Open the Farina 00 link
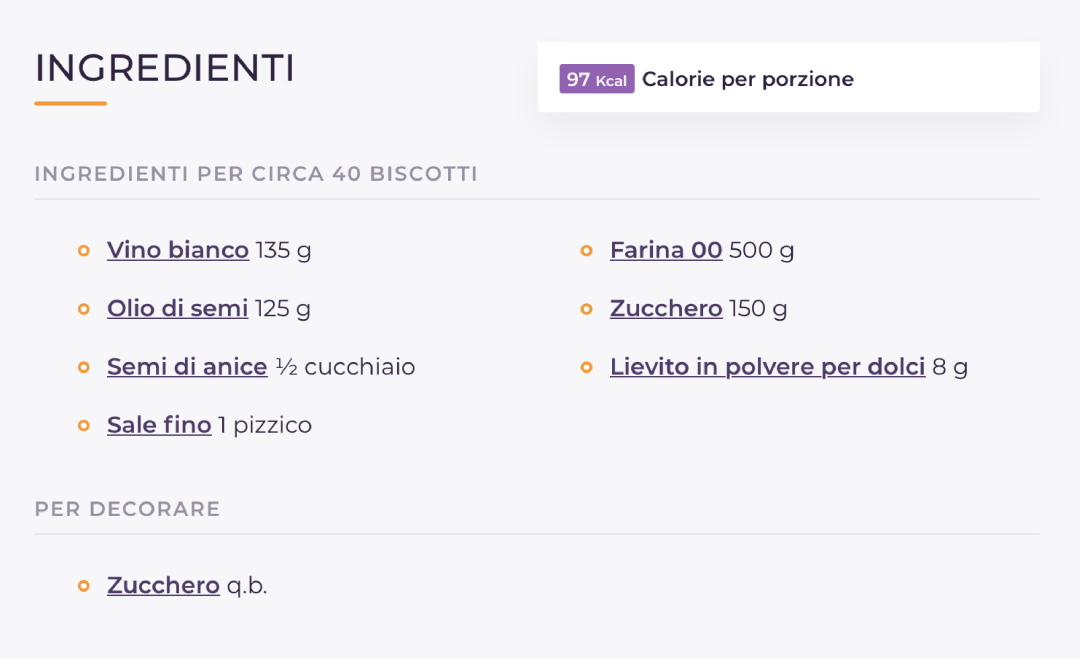This screenshot has width=1080, height=659. [x=666, y=250]
